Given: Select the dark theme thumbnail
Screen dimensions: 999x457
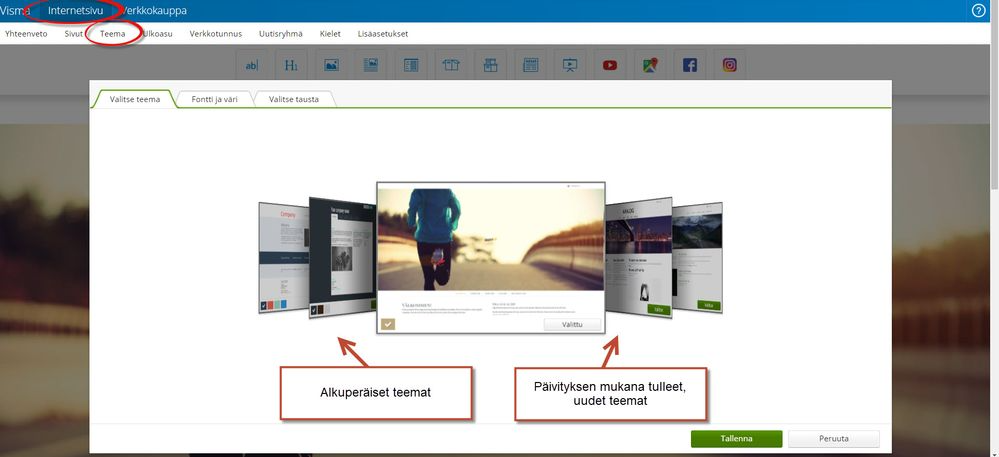Looking at the screenshot, I should pyautogui.click(x=342, y=257).
